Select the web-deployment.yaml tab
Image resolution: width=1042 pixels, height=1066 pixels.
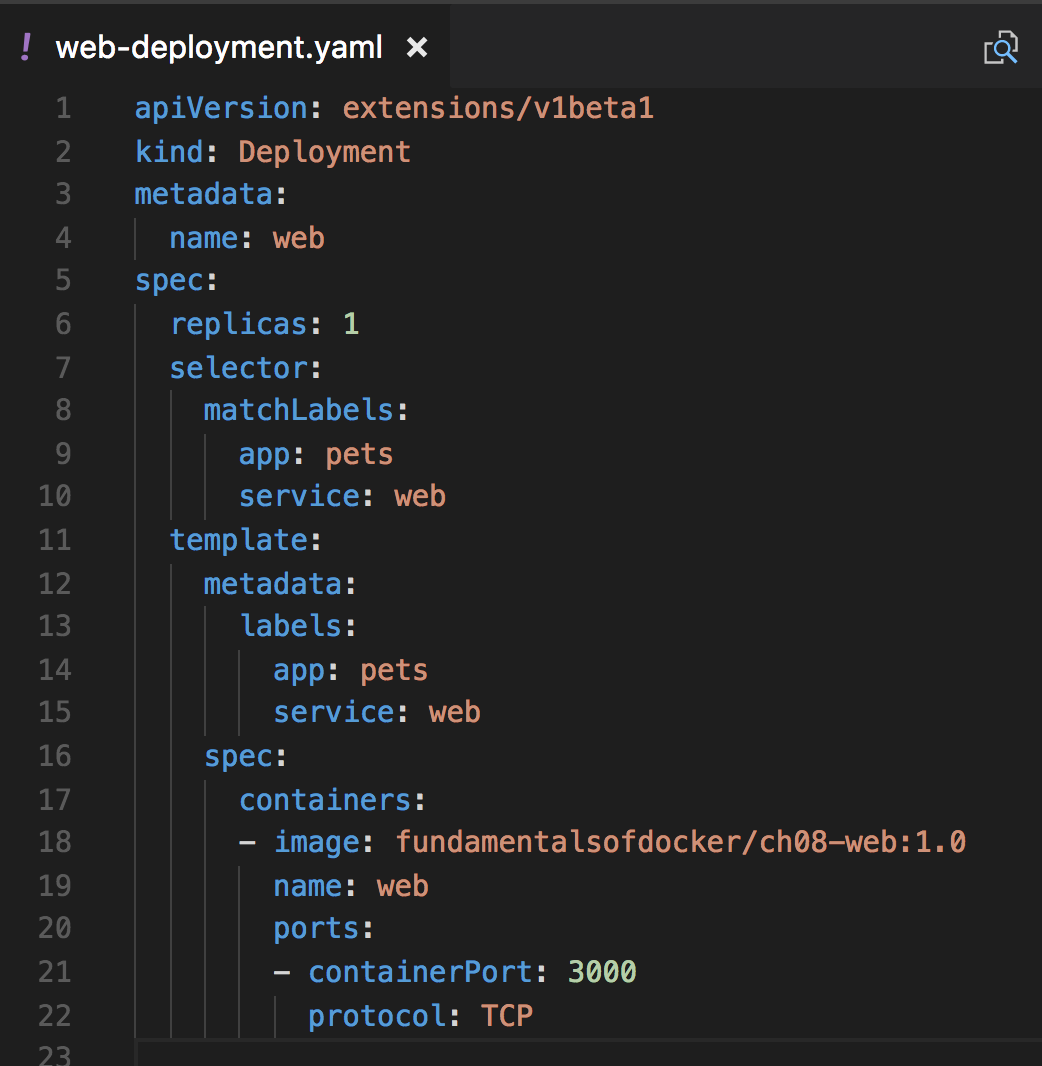coord(224,48)
